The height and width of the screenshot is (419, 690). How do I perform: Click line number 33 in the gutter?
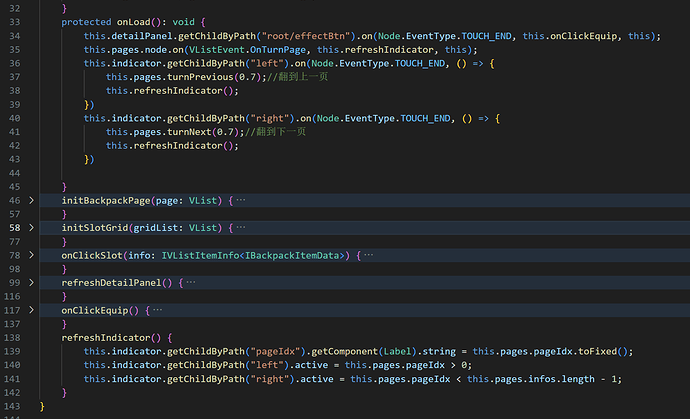pyautogui.click(x=15, y=22)
